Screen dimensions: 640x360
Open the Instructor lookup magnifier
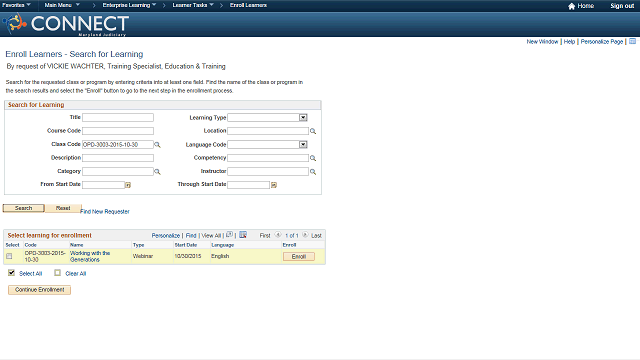coord(313,172)
